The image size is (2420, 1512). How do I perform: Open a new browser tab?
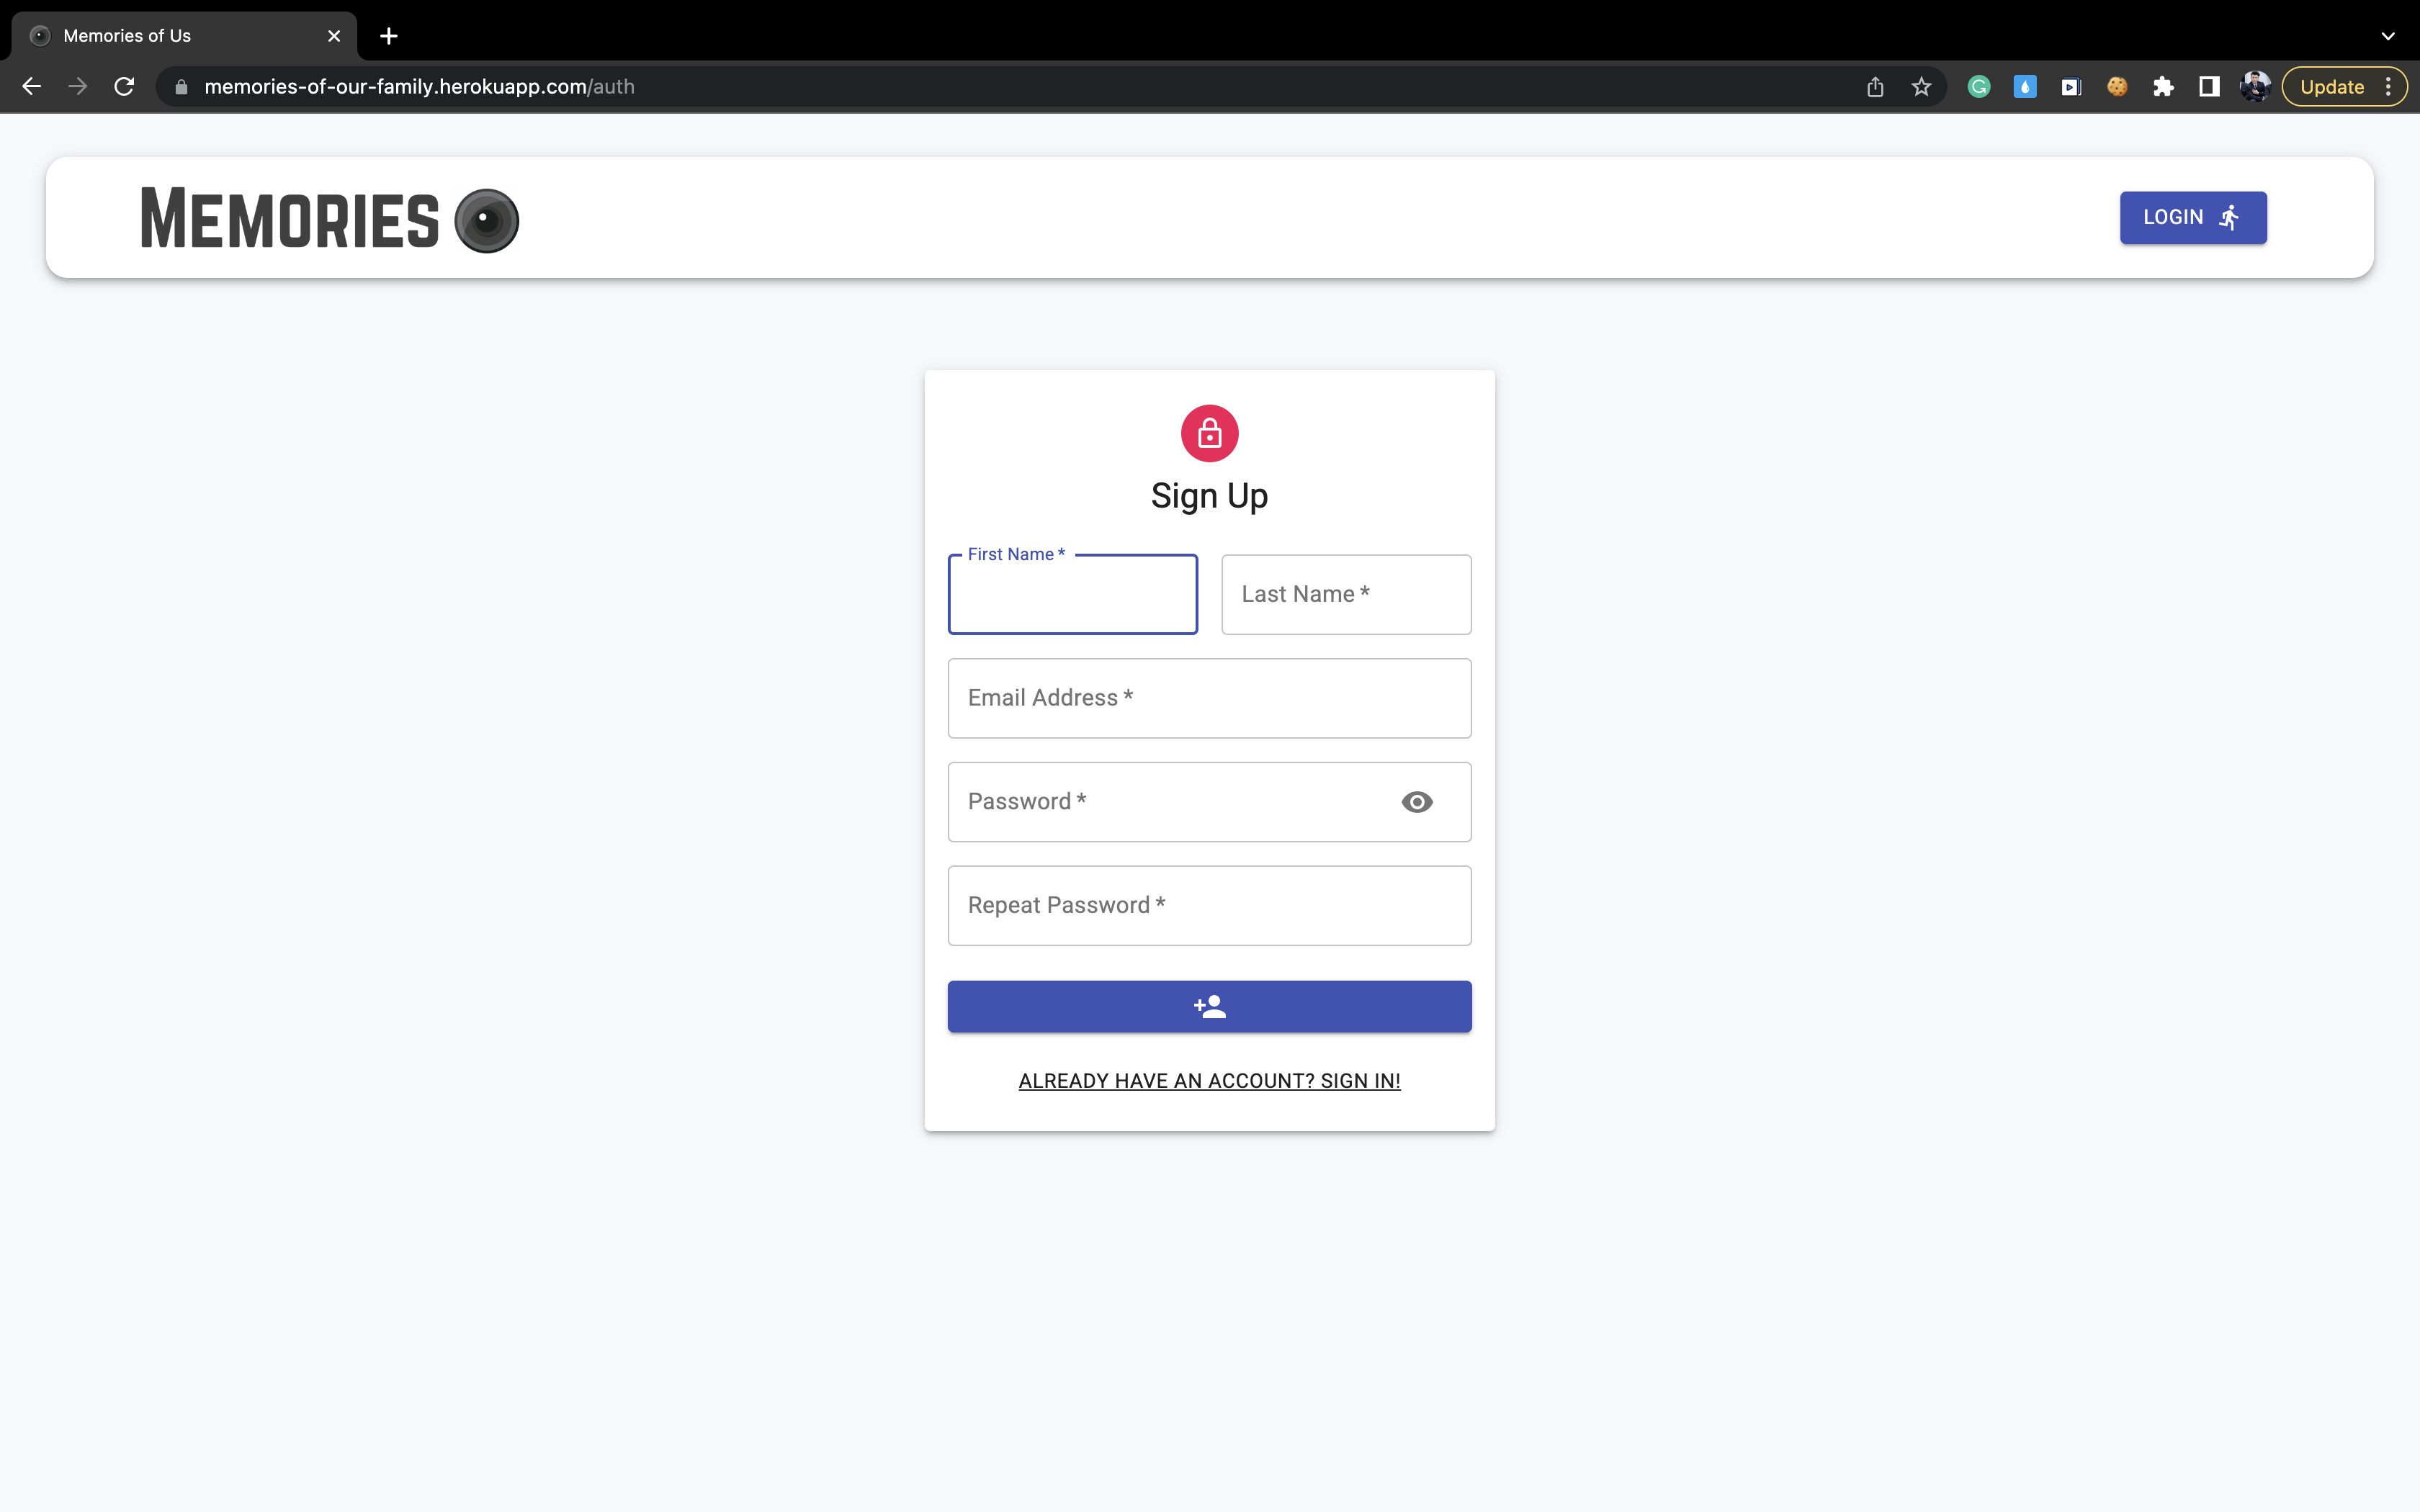[389, 36]
